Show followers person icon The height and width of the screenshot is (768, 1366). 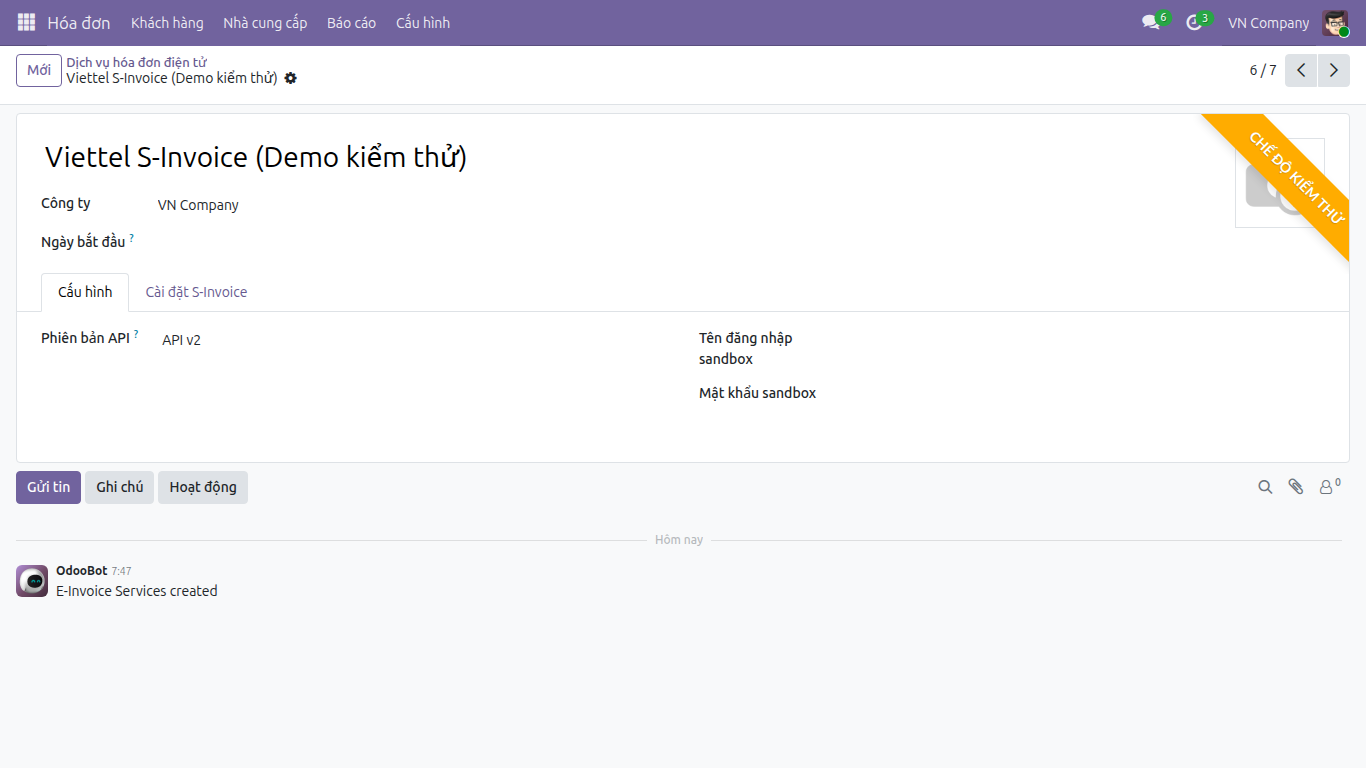(1329, 487)
